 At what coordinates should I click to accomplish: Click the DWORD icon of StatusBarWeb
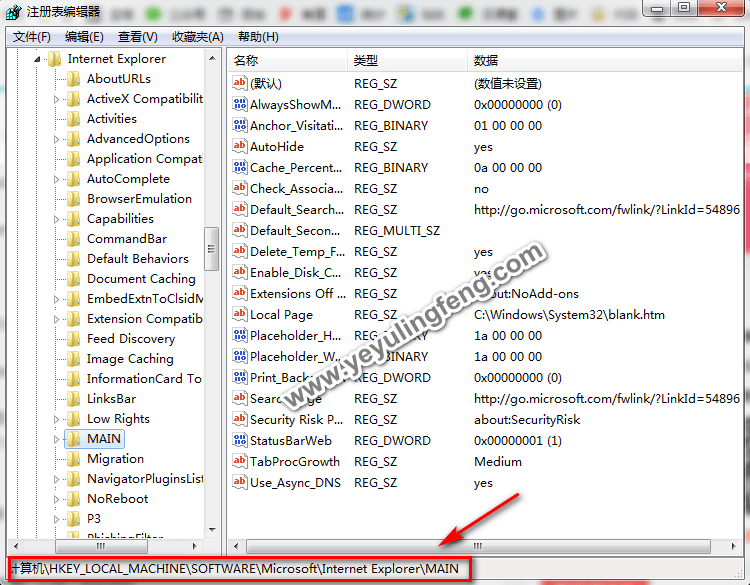pos(240,441)
